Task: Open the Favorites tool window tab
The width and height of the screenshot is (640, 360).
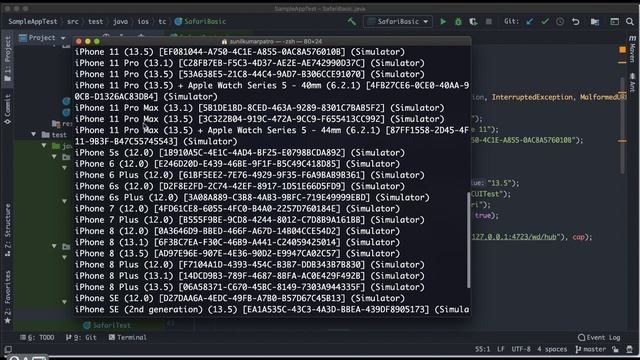Action: coord(7,297)
